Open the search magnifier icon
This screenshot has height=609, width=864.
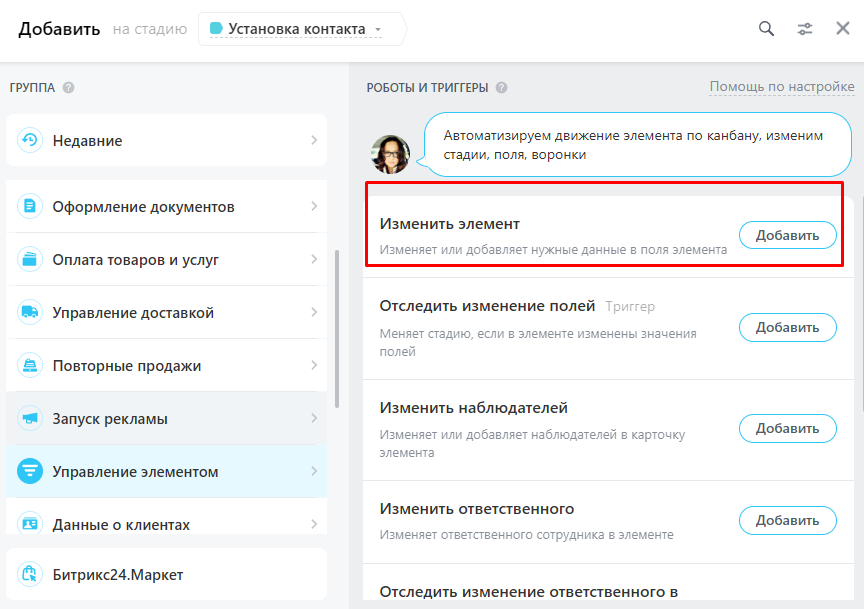(x=766, y=29)
